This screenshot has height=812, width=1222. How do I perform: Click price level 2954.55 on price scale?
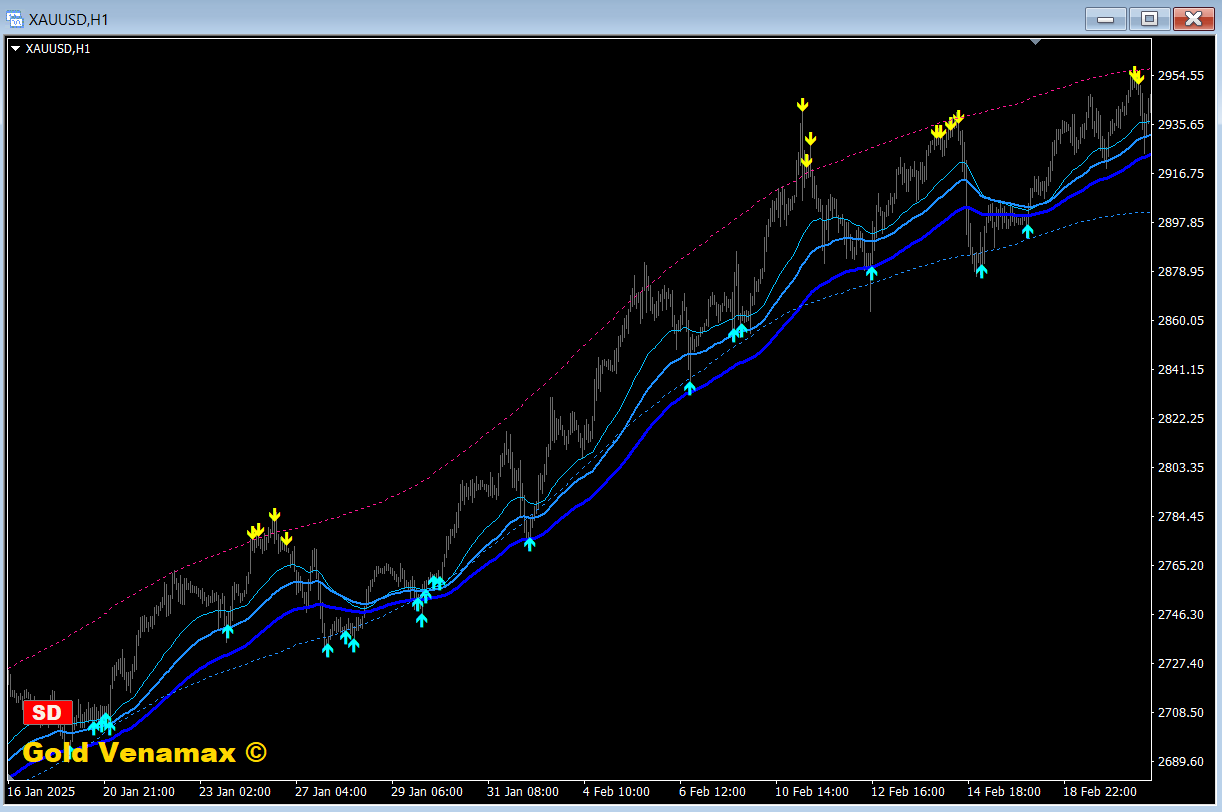(1181, 76)
